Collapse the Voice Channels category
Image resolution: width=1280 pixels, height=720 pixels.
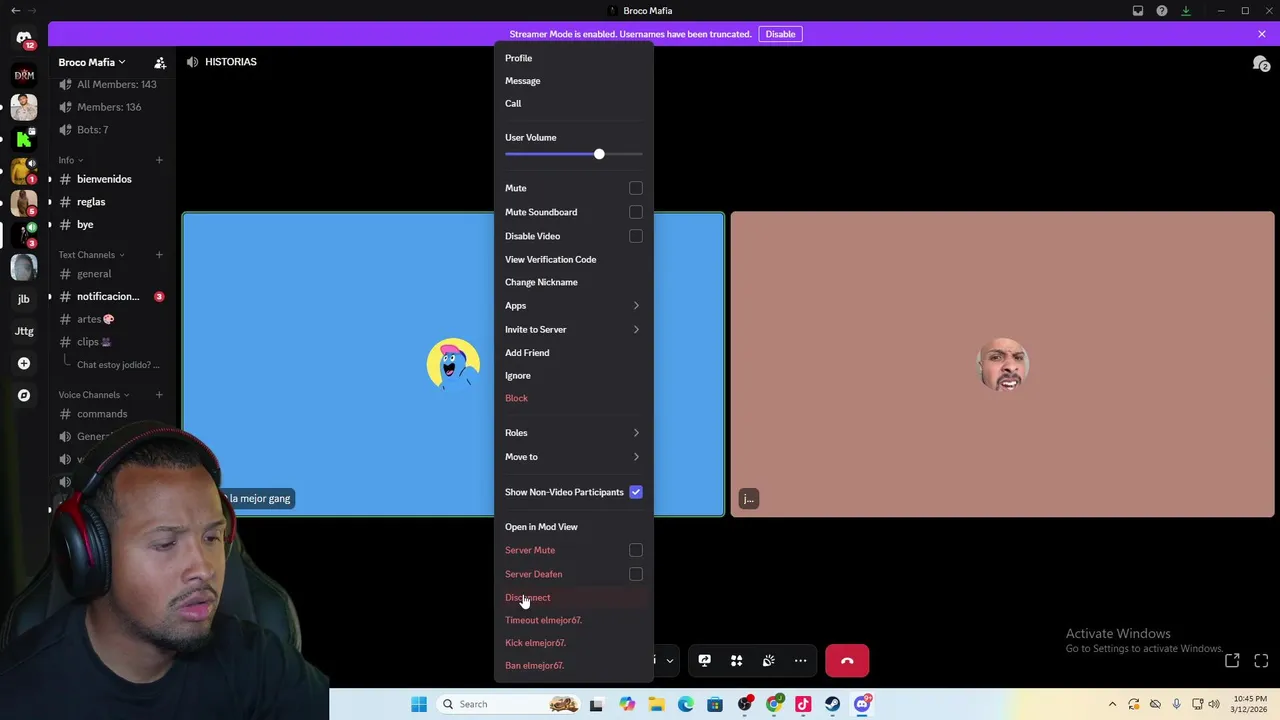[x=93, y=395]
